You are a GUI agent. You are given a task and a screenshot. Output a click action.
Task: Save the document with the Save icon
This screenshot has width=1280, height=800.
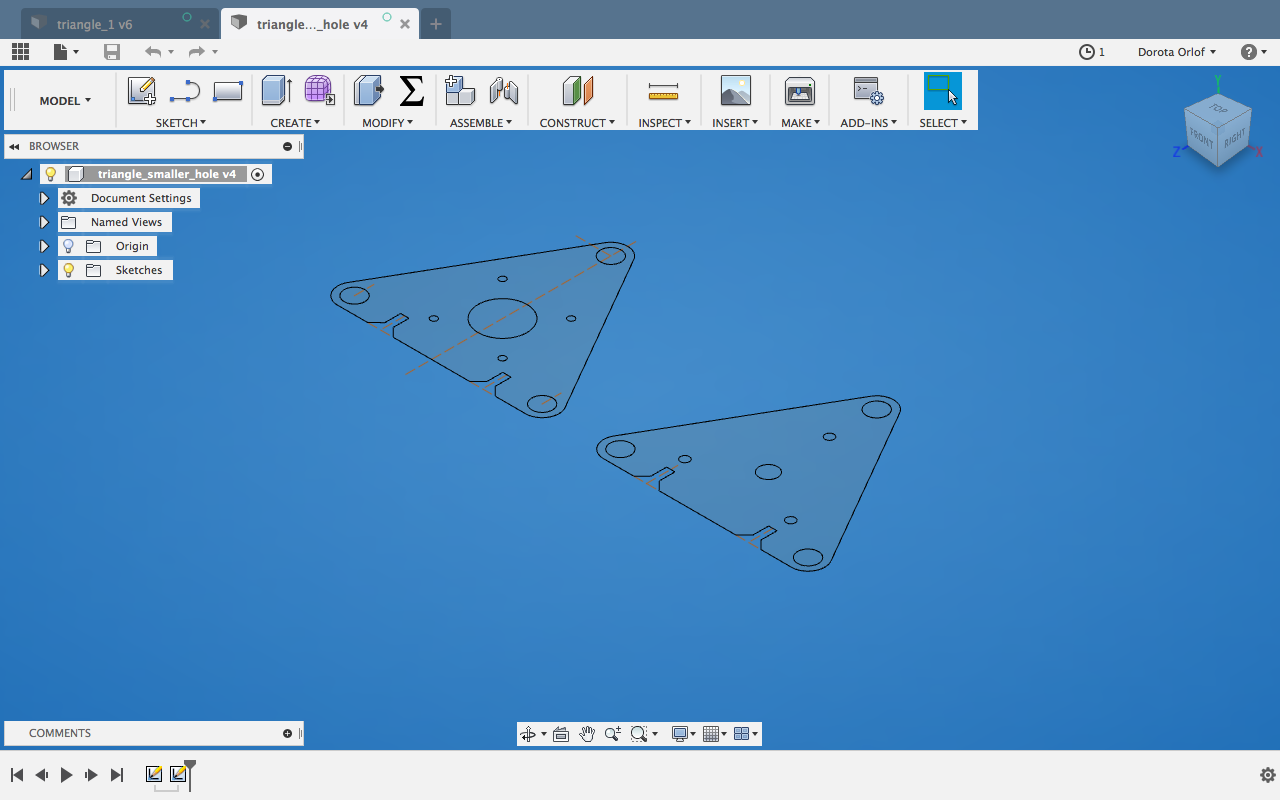pos(112,51)
